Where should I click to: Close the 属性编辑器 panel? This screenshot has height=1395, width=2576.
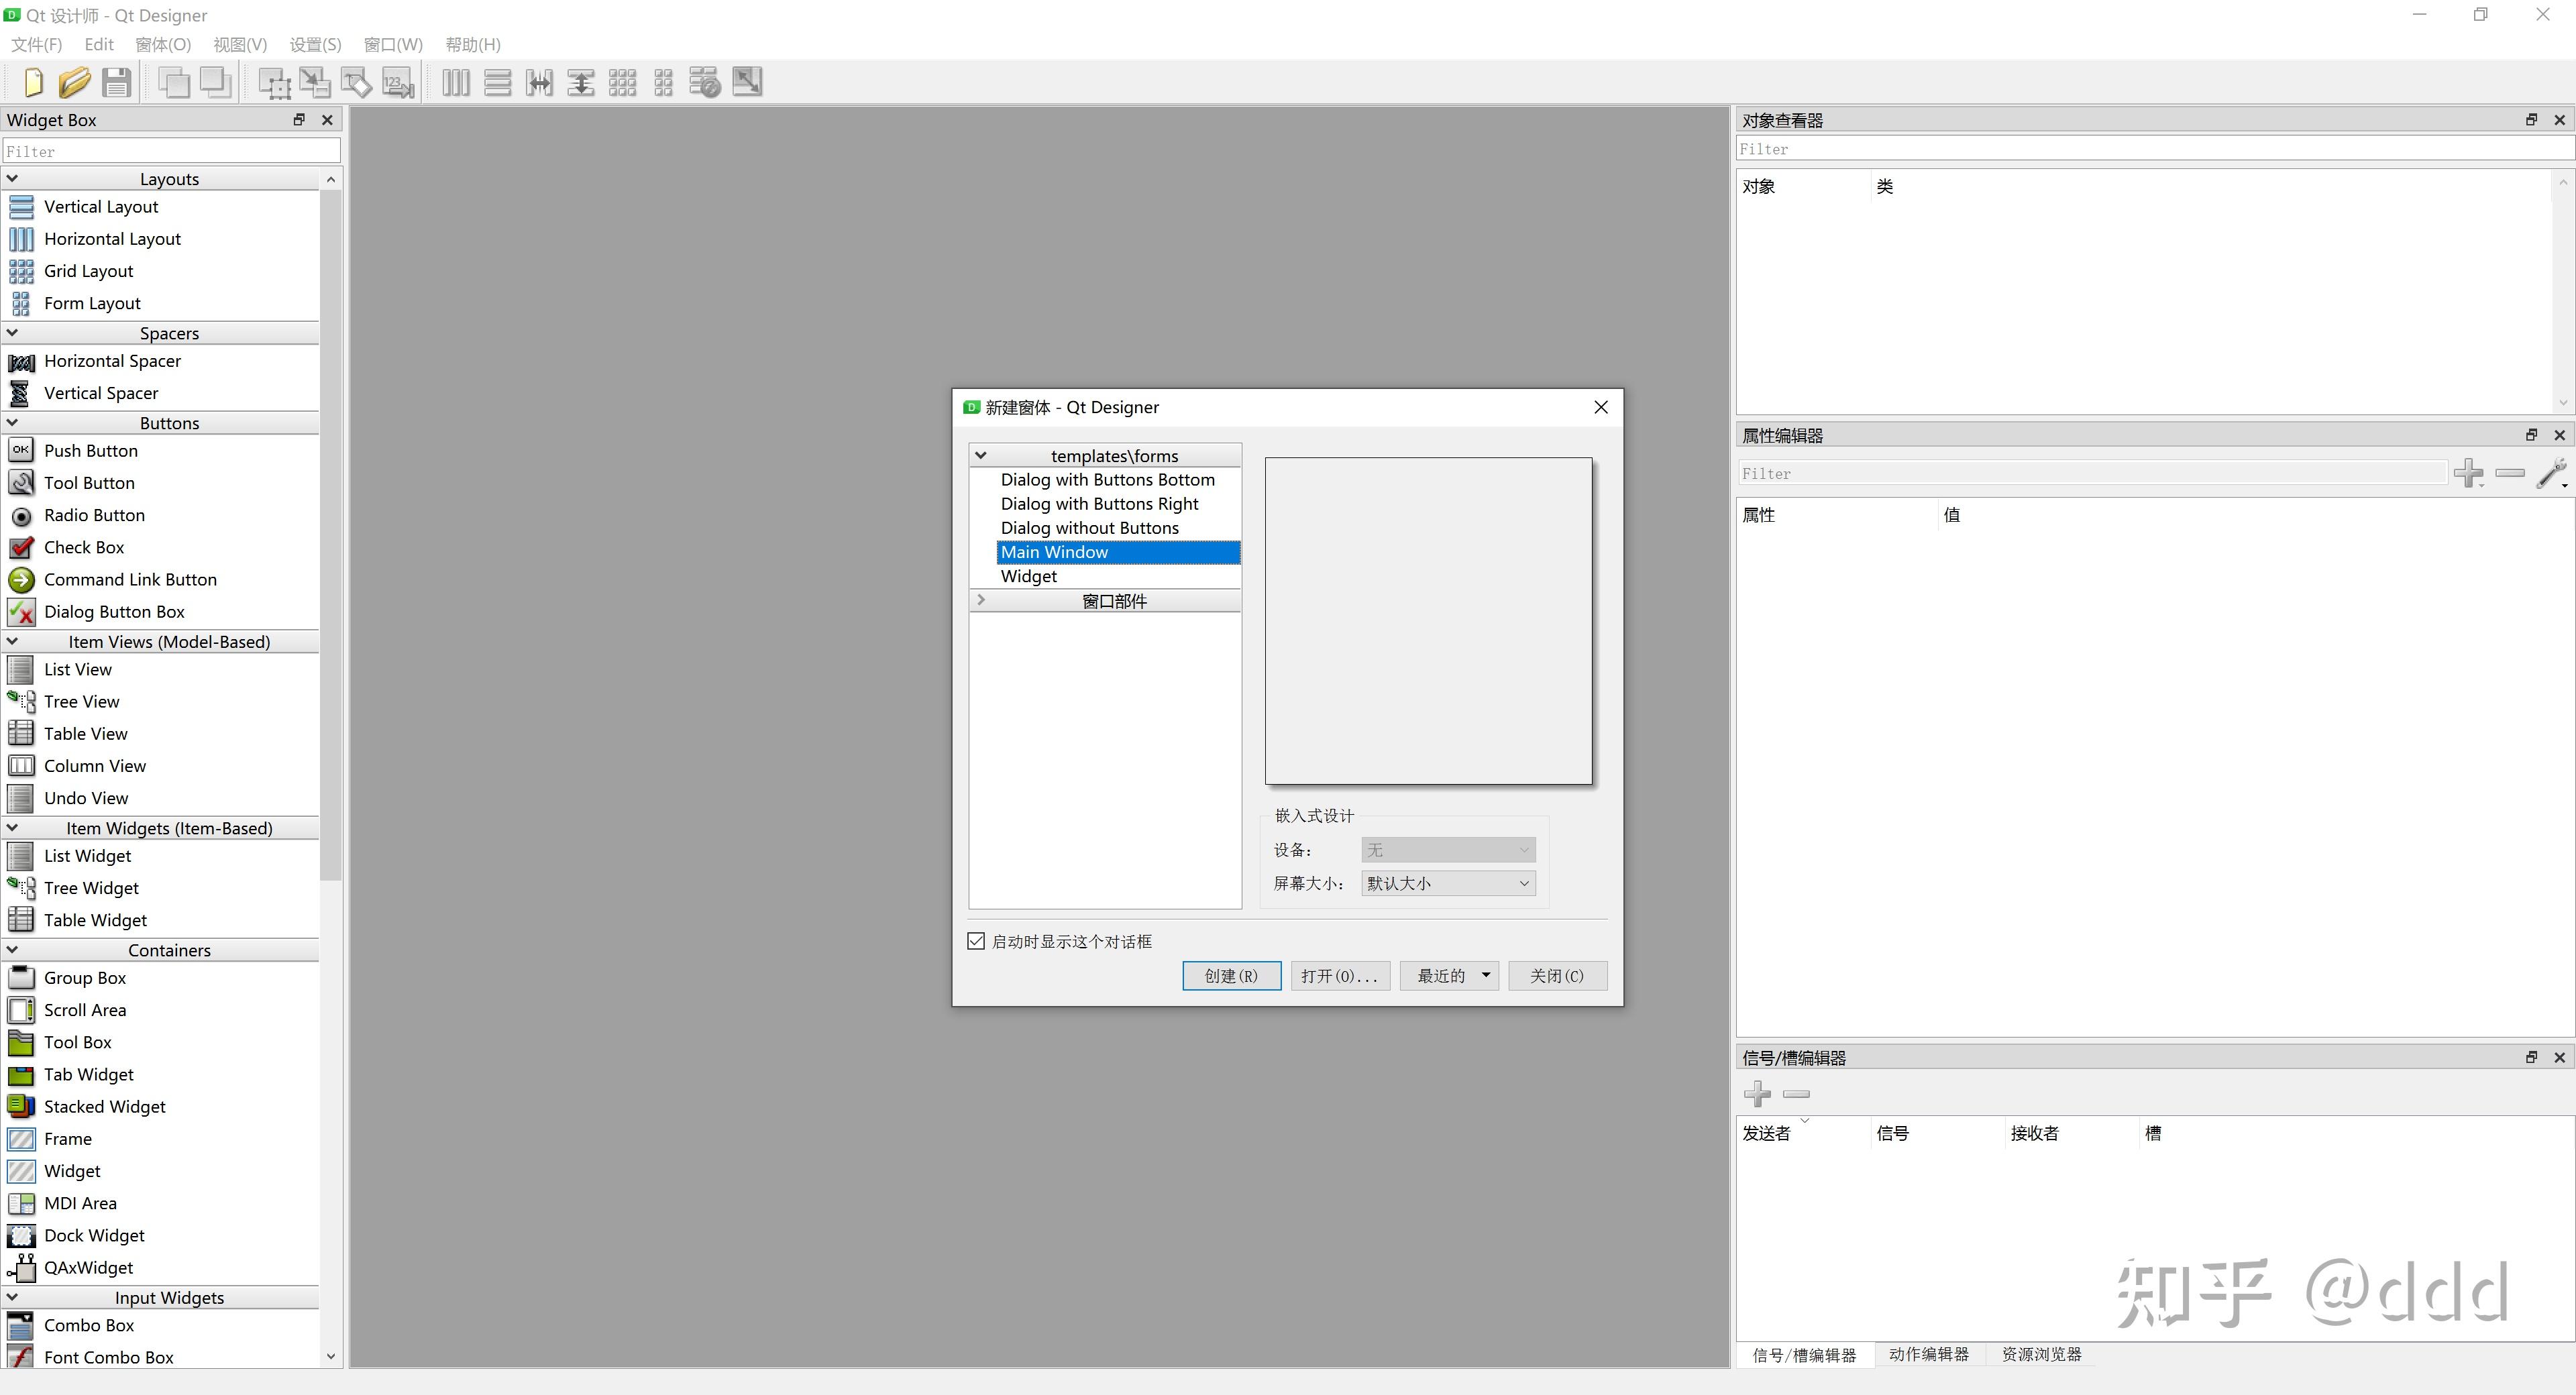point(2559,434)
